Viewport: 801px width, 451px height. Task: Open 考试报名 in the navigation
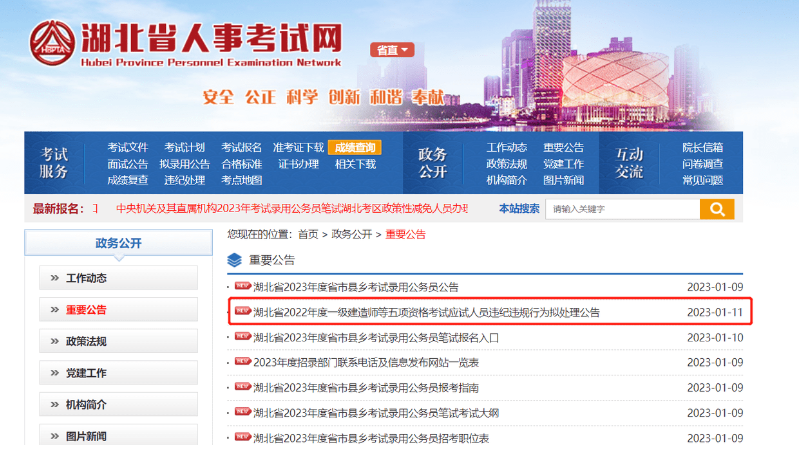[x=242, y=148]
